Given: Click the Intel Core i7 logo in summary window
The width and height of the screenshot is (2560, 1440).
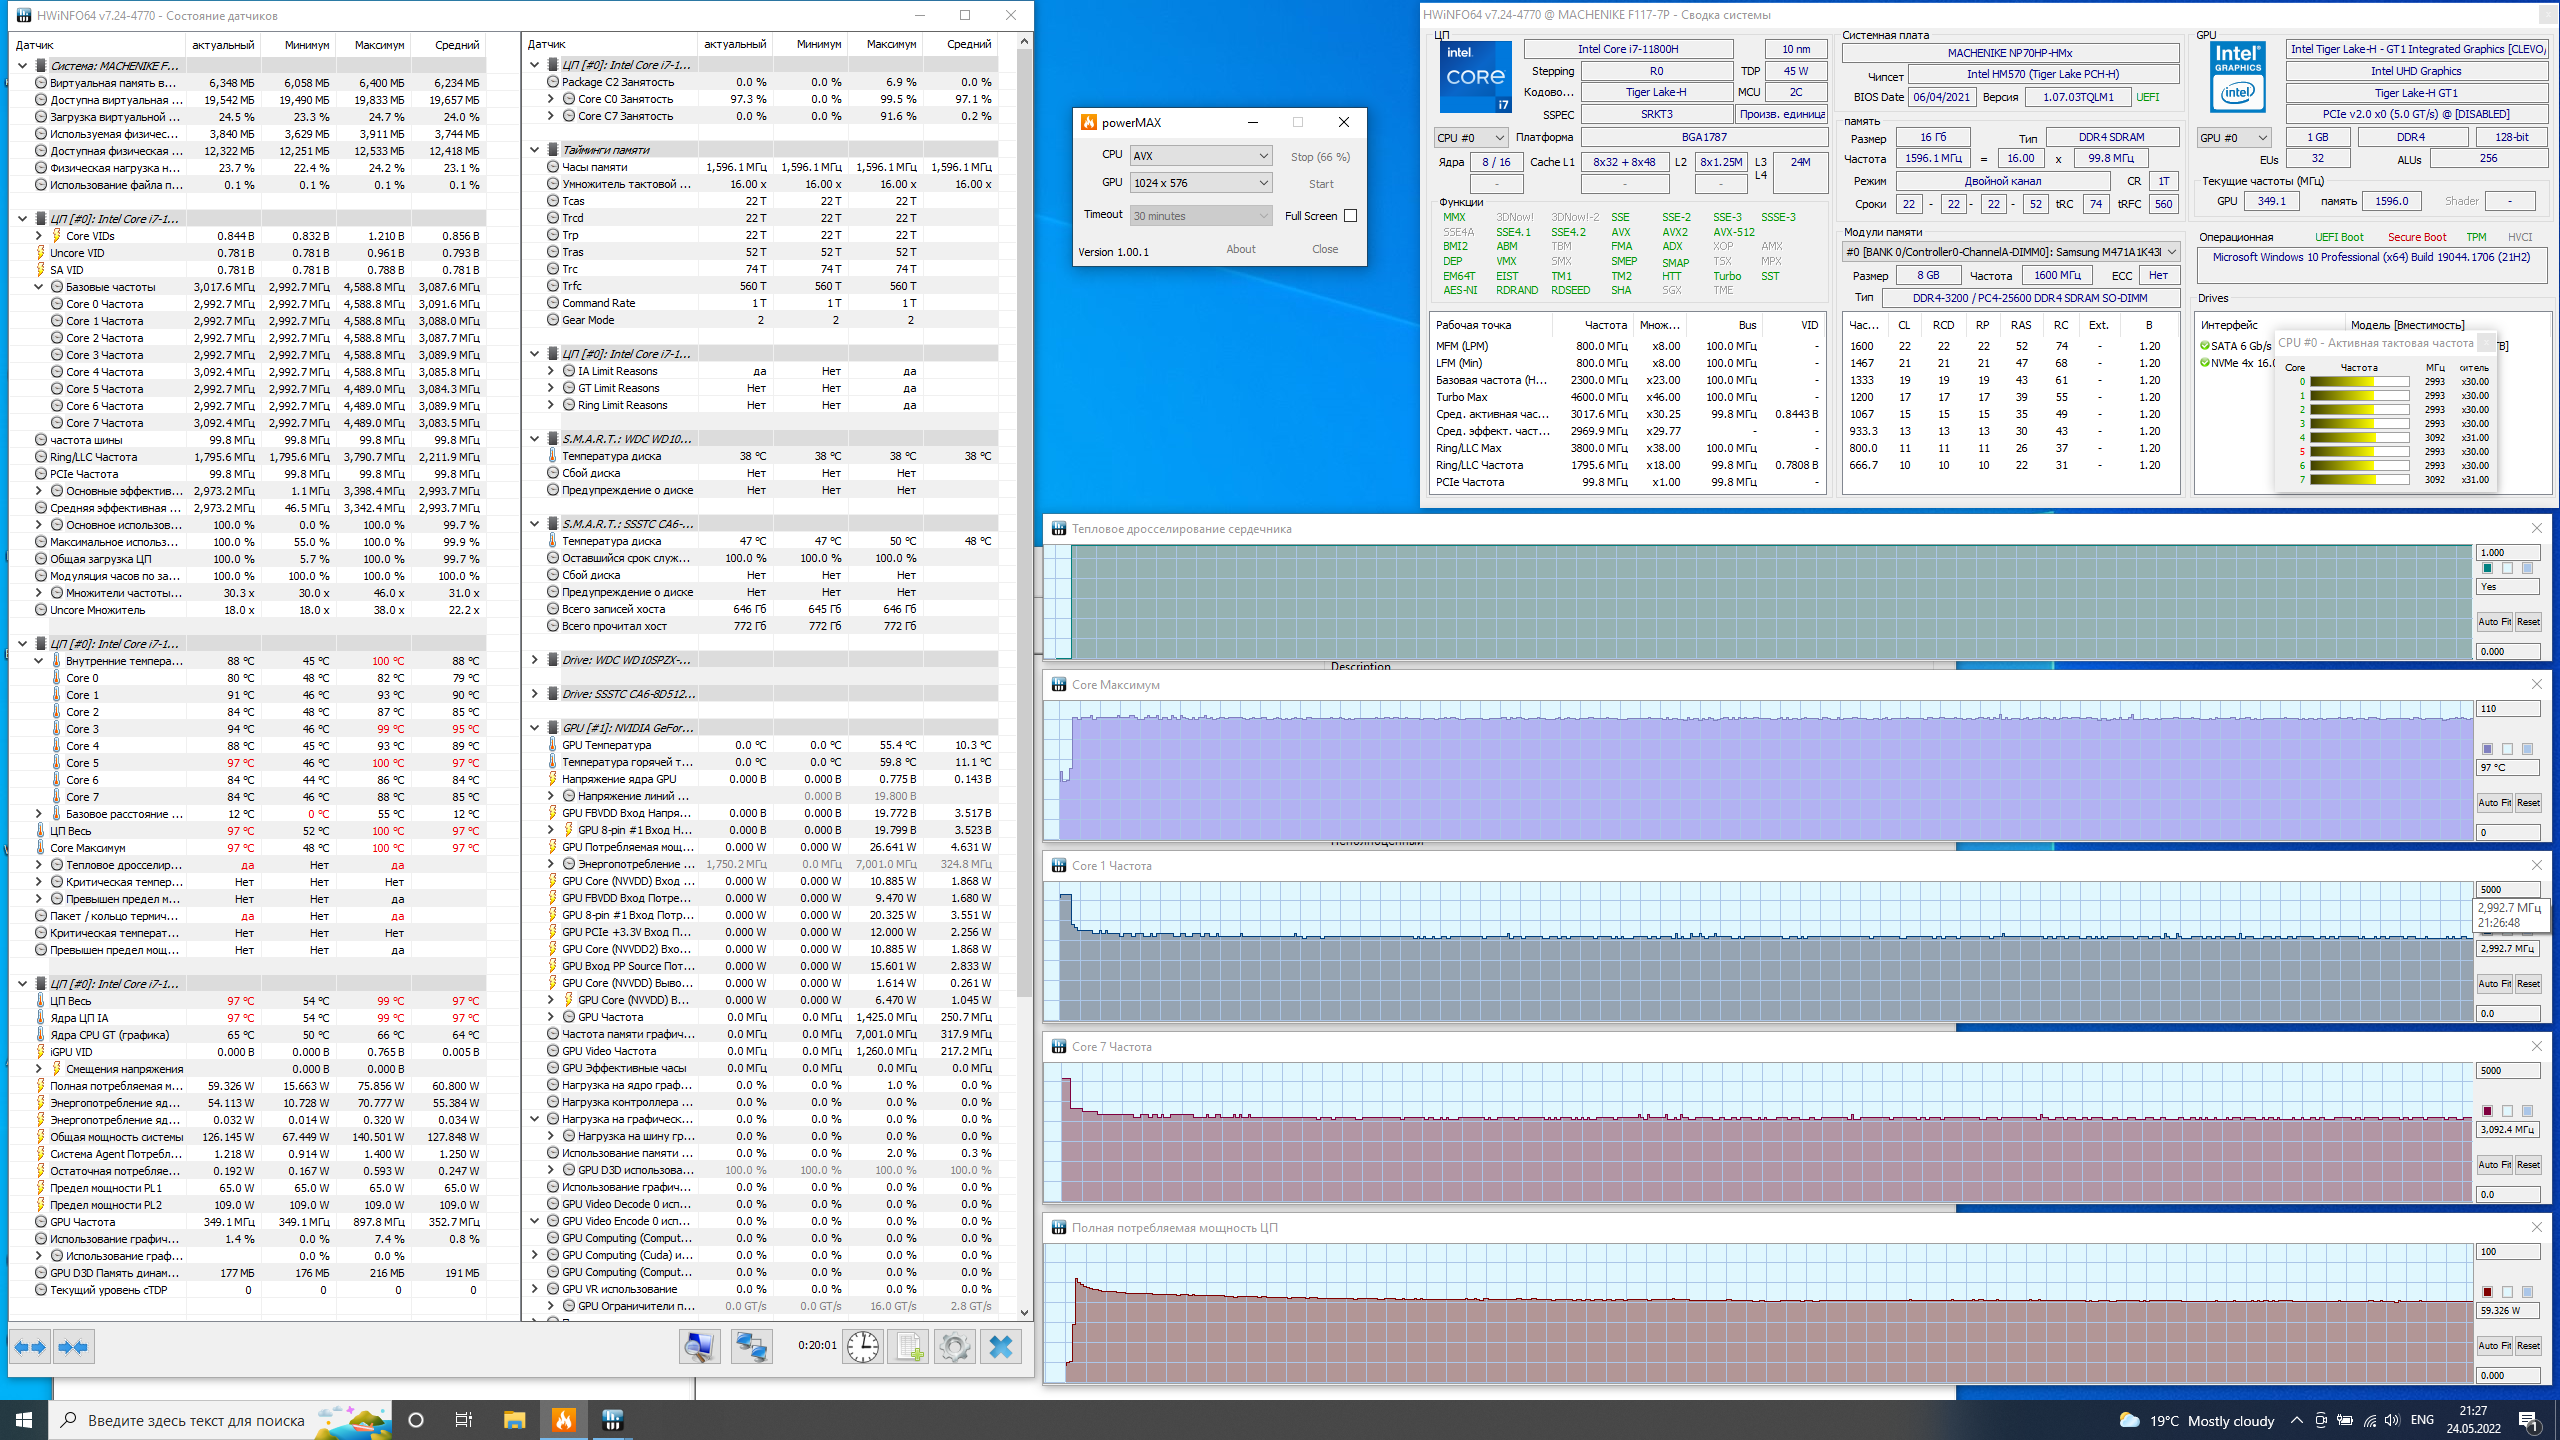Looking at the screenshot, I should (1474, 77).
